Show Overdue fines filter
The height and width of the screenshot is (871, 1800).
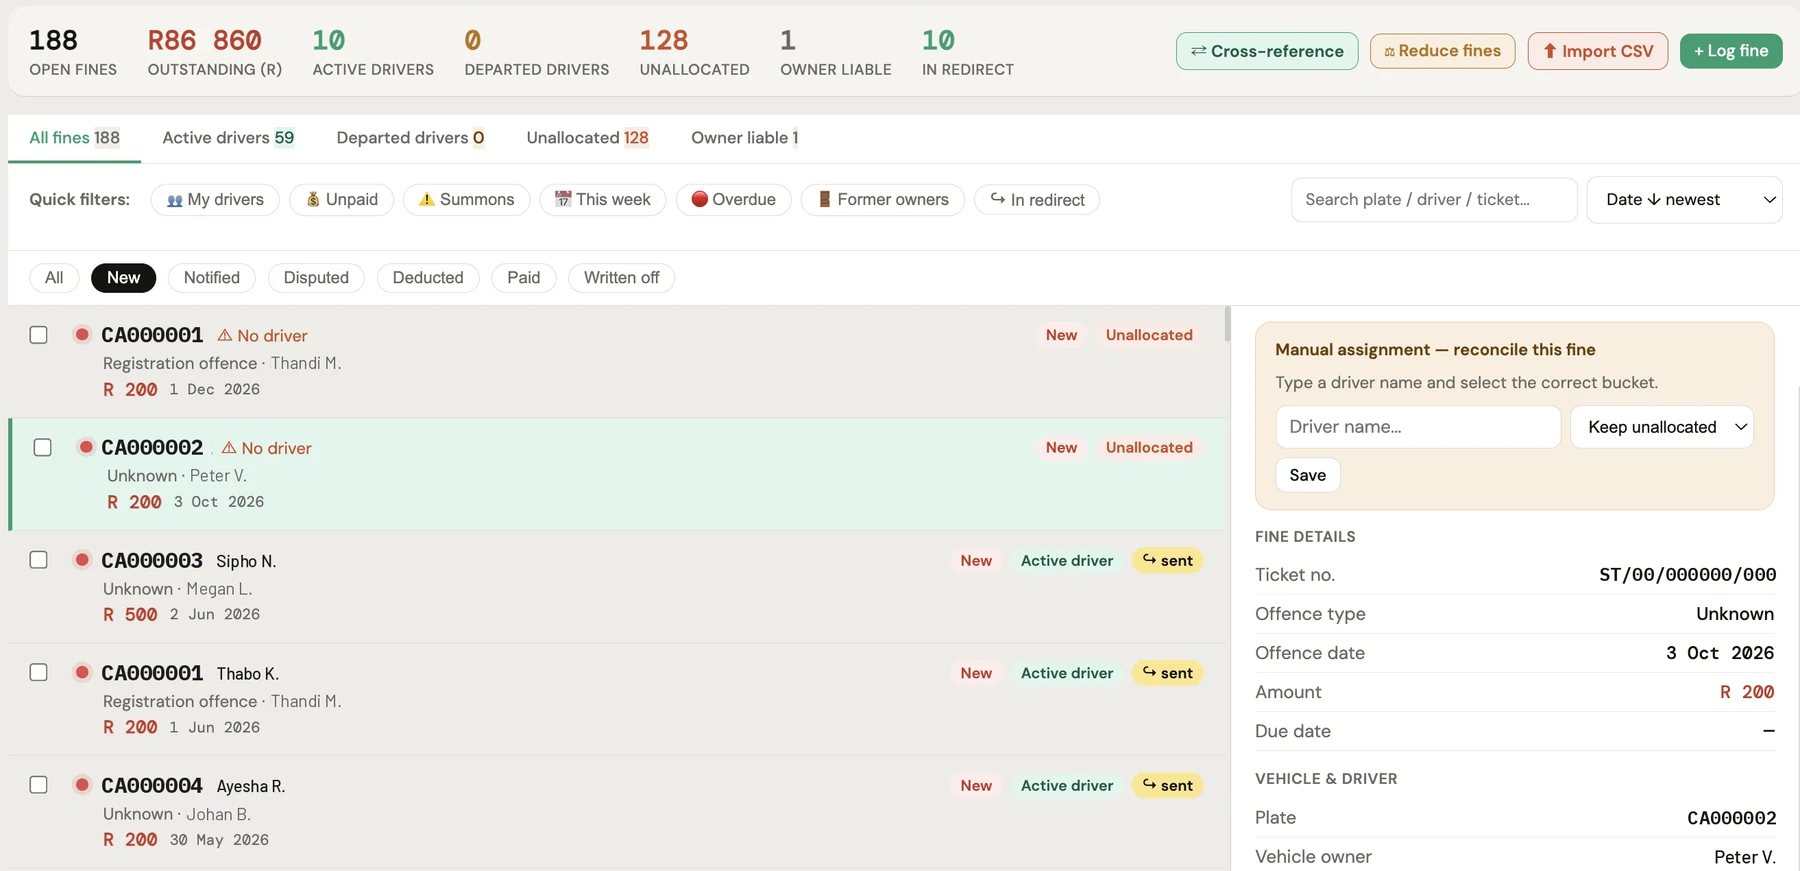click(x=733, y=200)
